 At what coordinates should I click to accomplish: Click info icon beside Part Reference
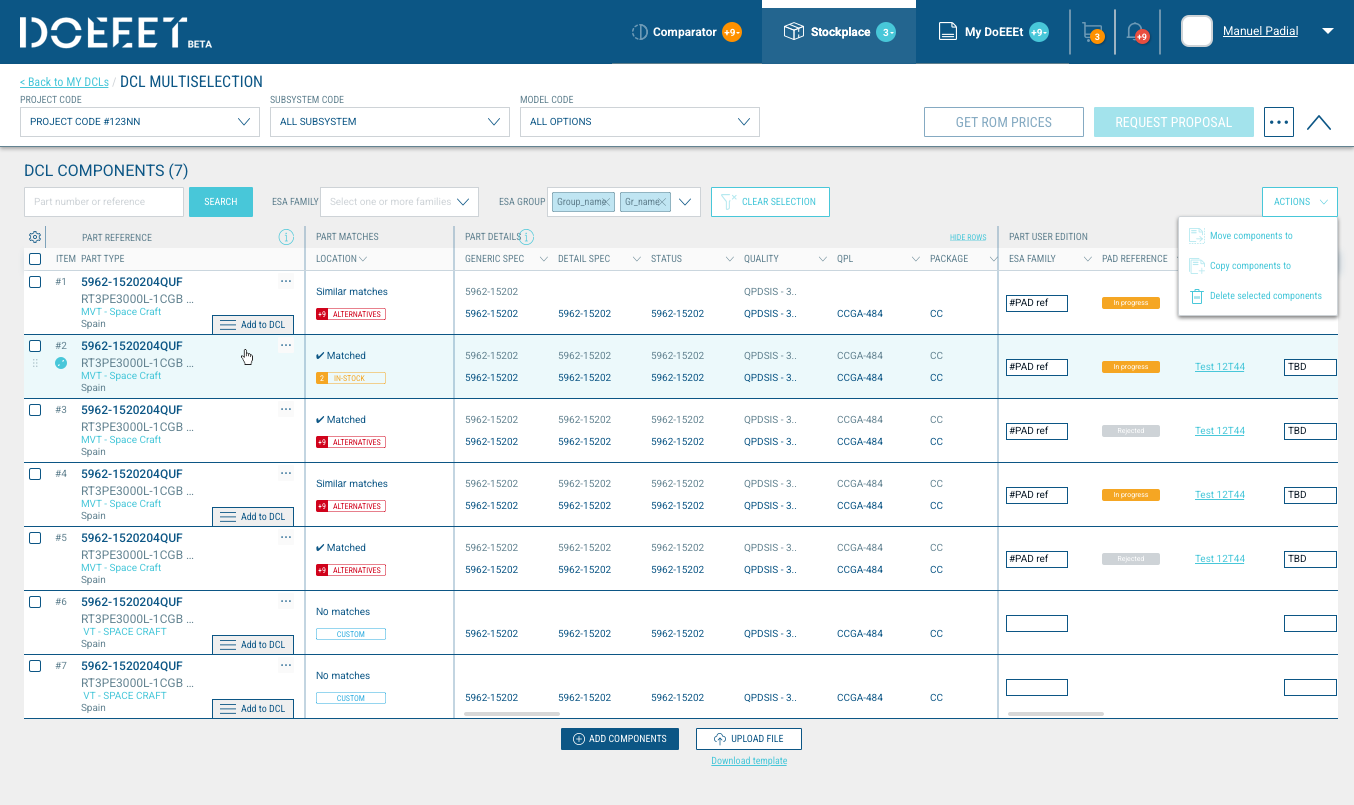click(286, 237)
